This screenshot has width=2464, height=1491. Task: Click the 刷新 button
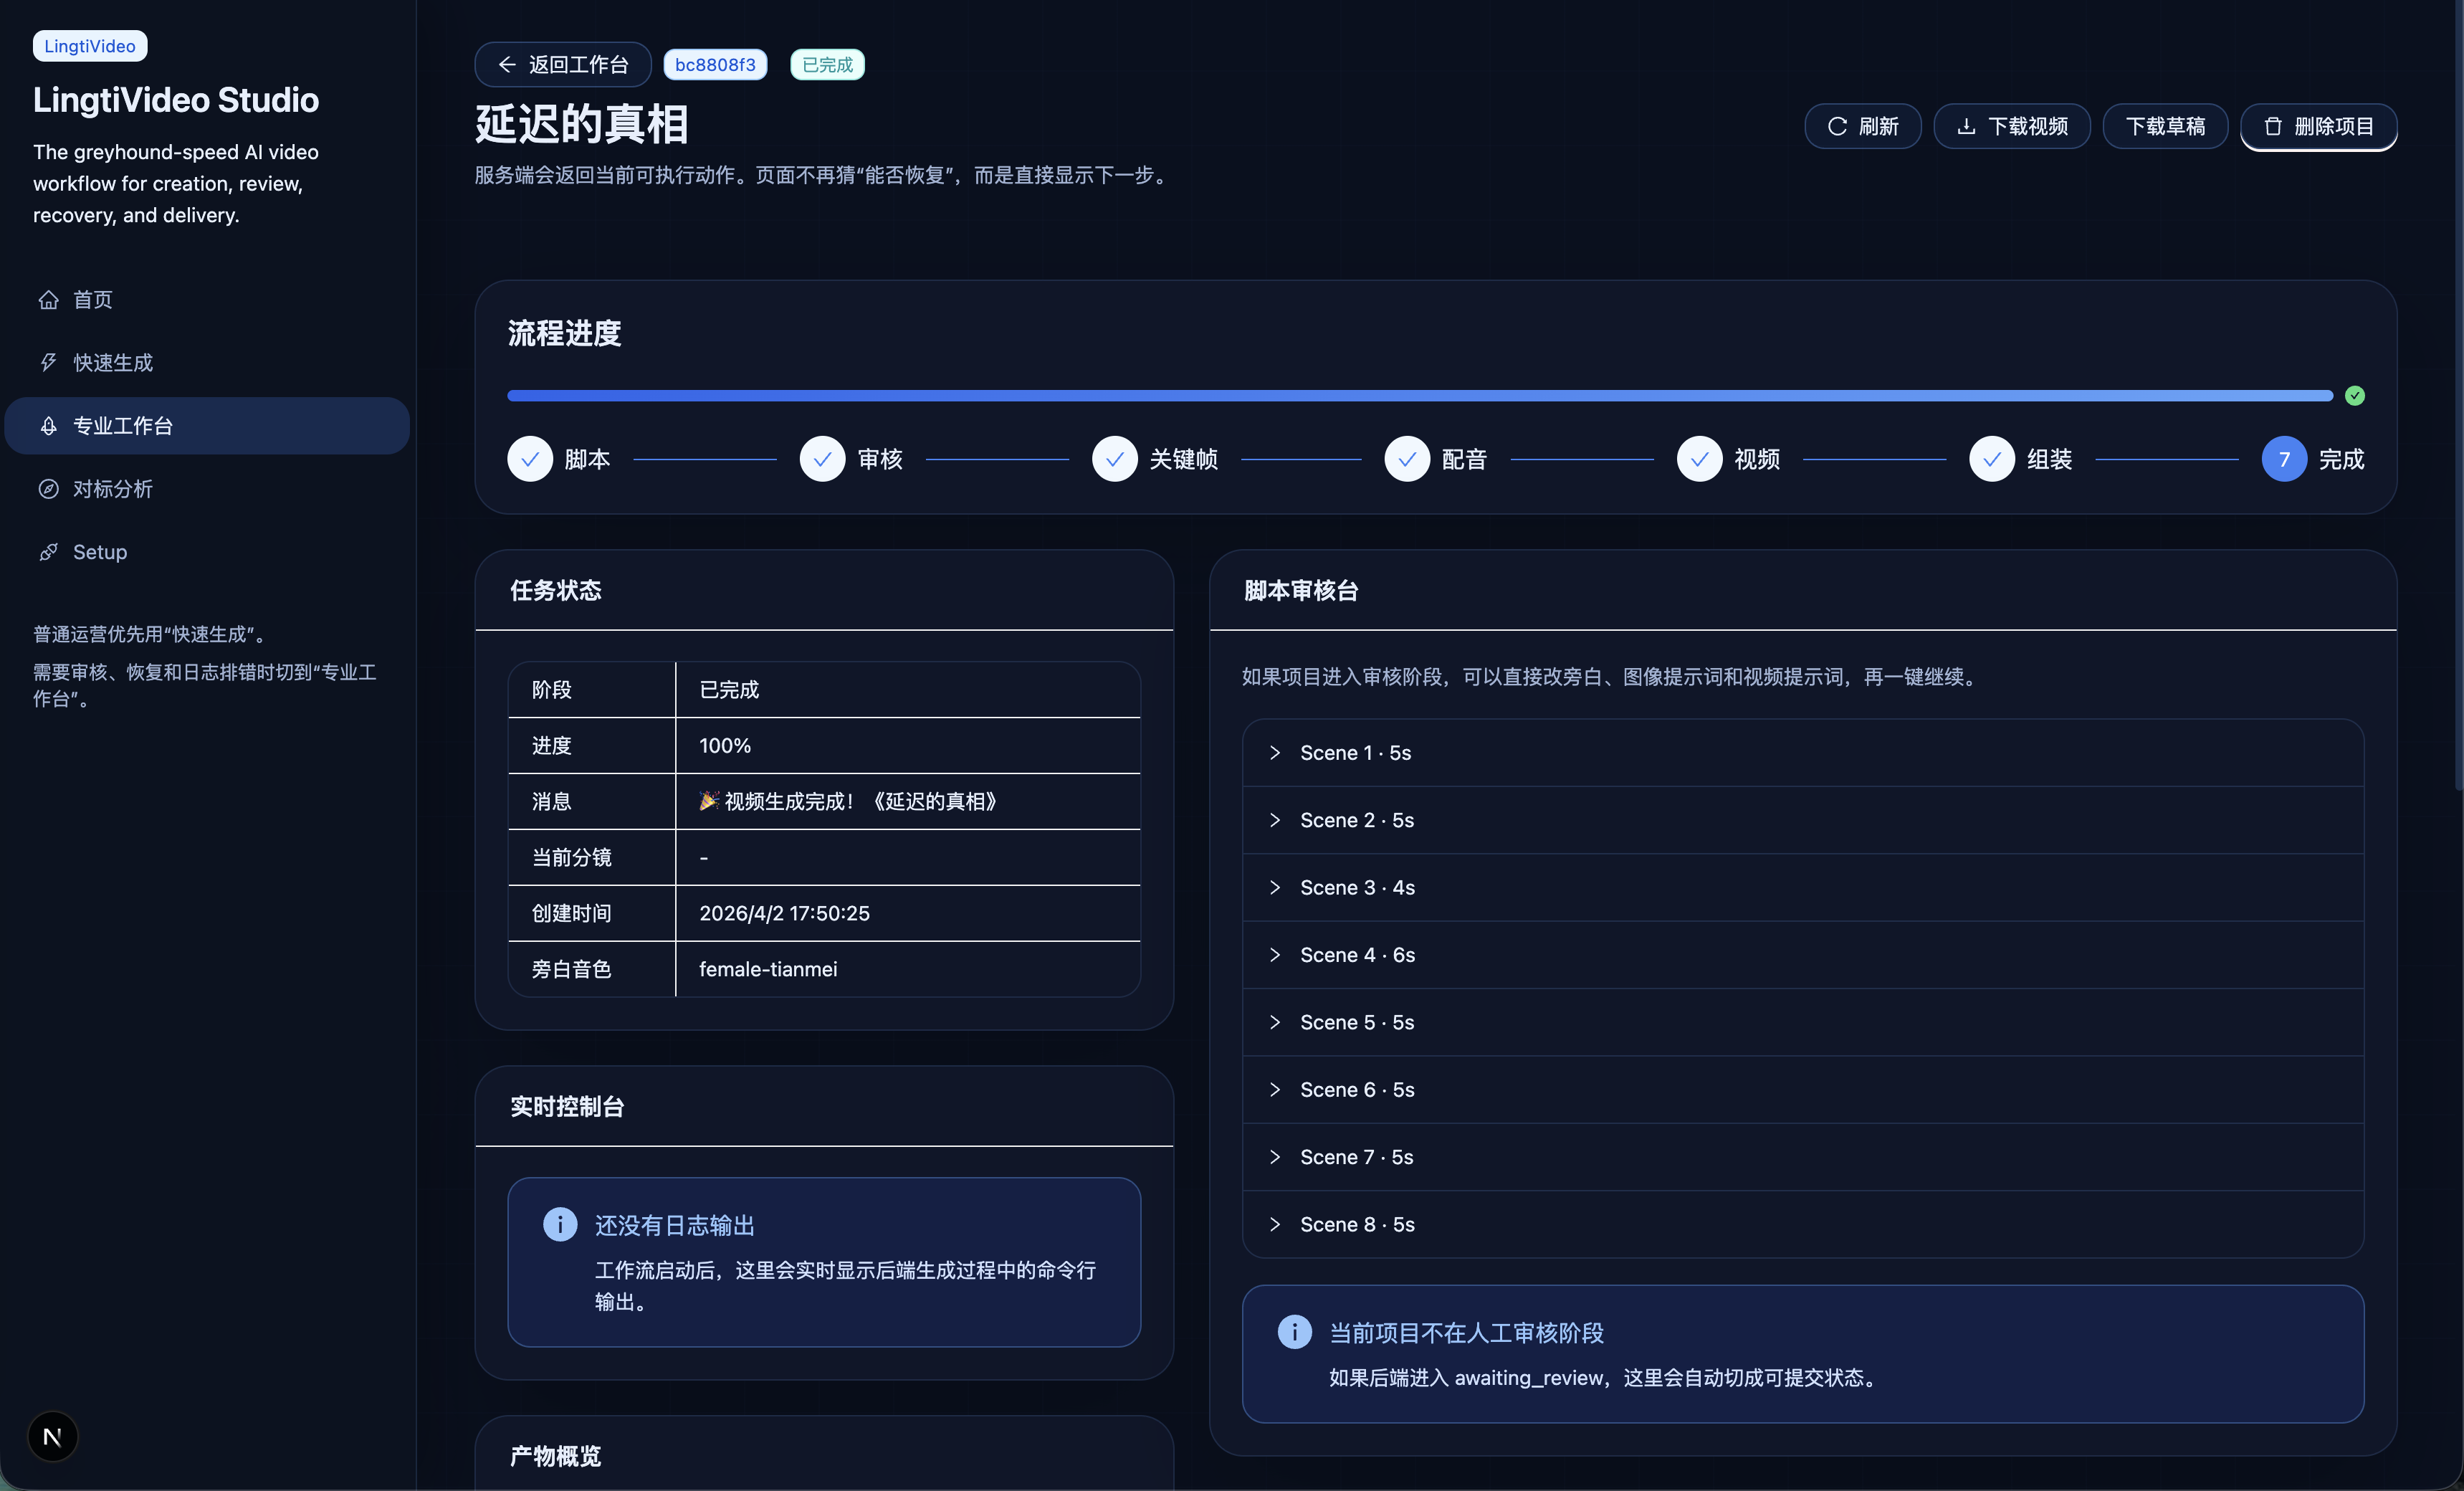click(x=1862, y=127)
